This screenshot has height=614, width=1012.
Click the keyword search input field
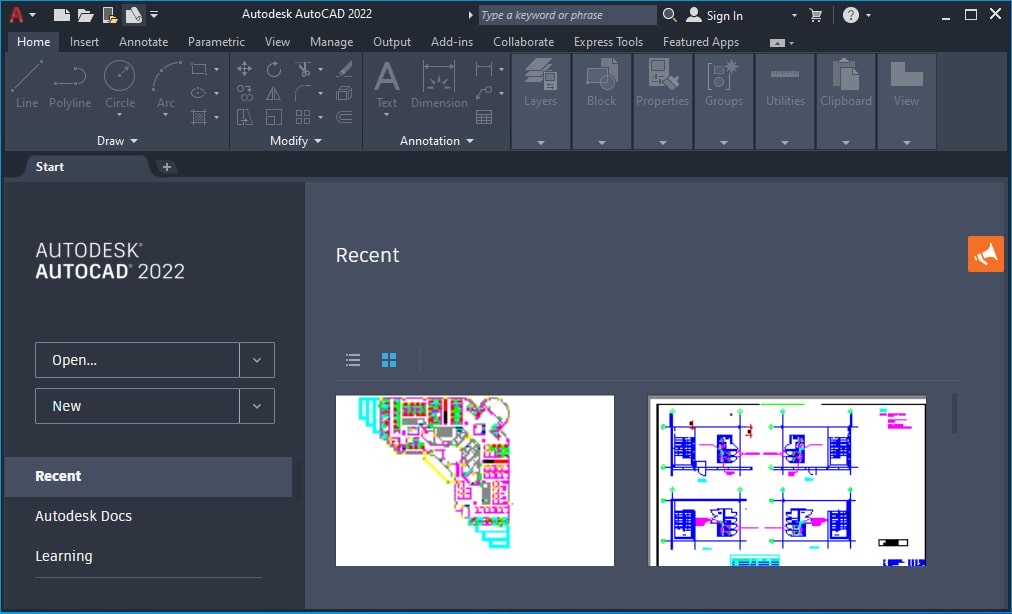[x=567, y=15]
